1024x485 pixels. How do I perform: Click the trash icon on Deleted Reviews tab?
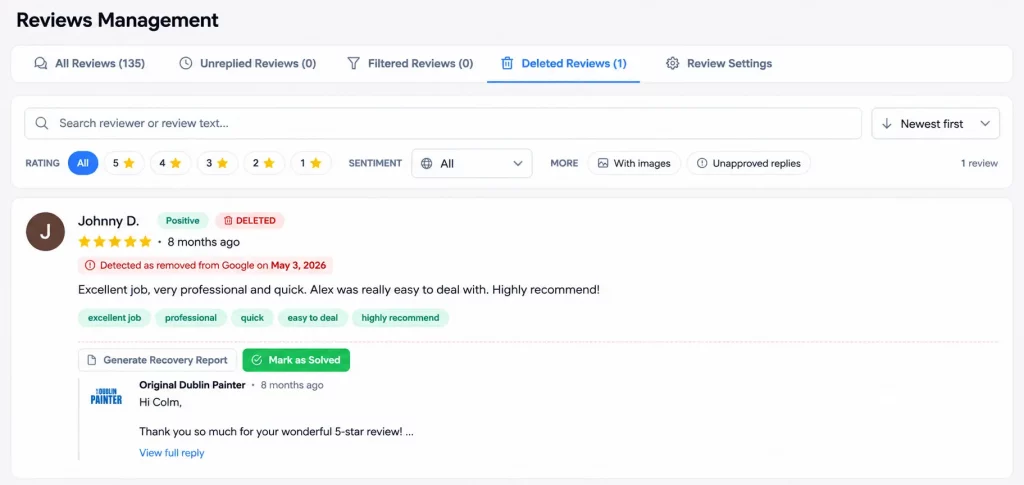tap(507, 63)
